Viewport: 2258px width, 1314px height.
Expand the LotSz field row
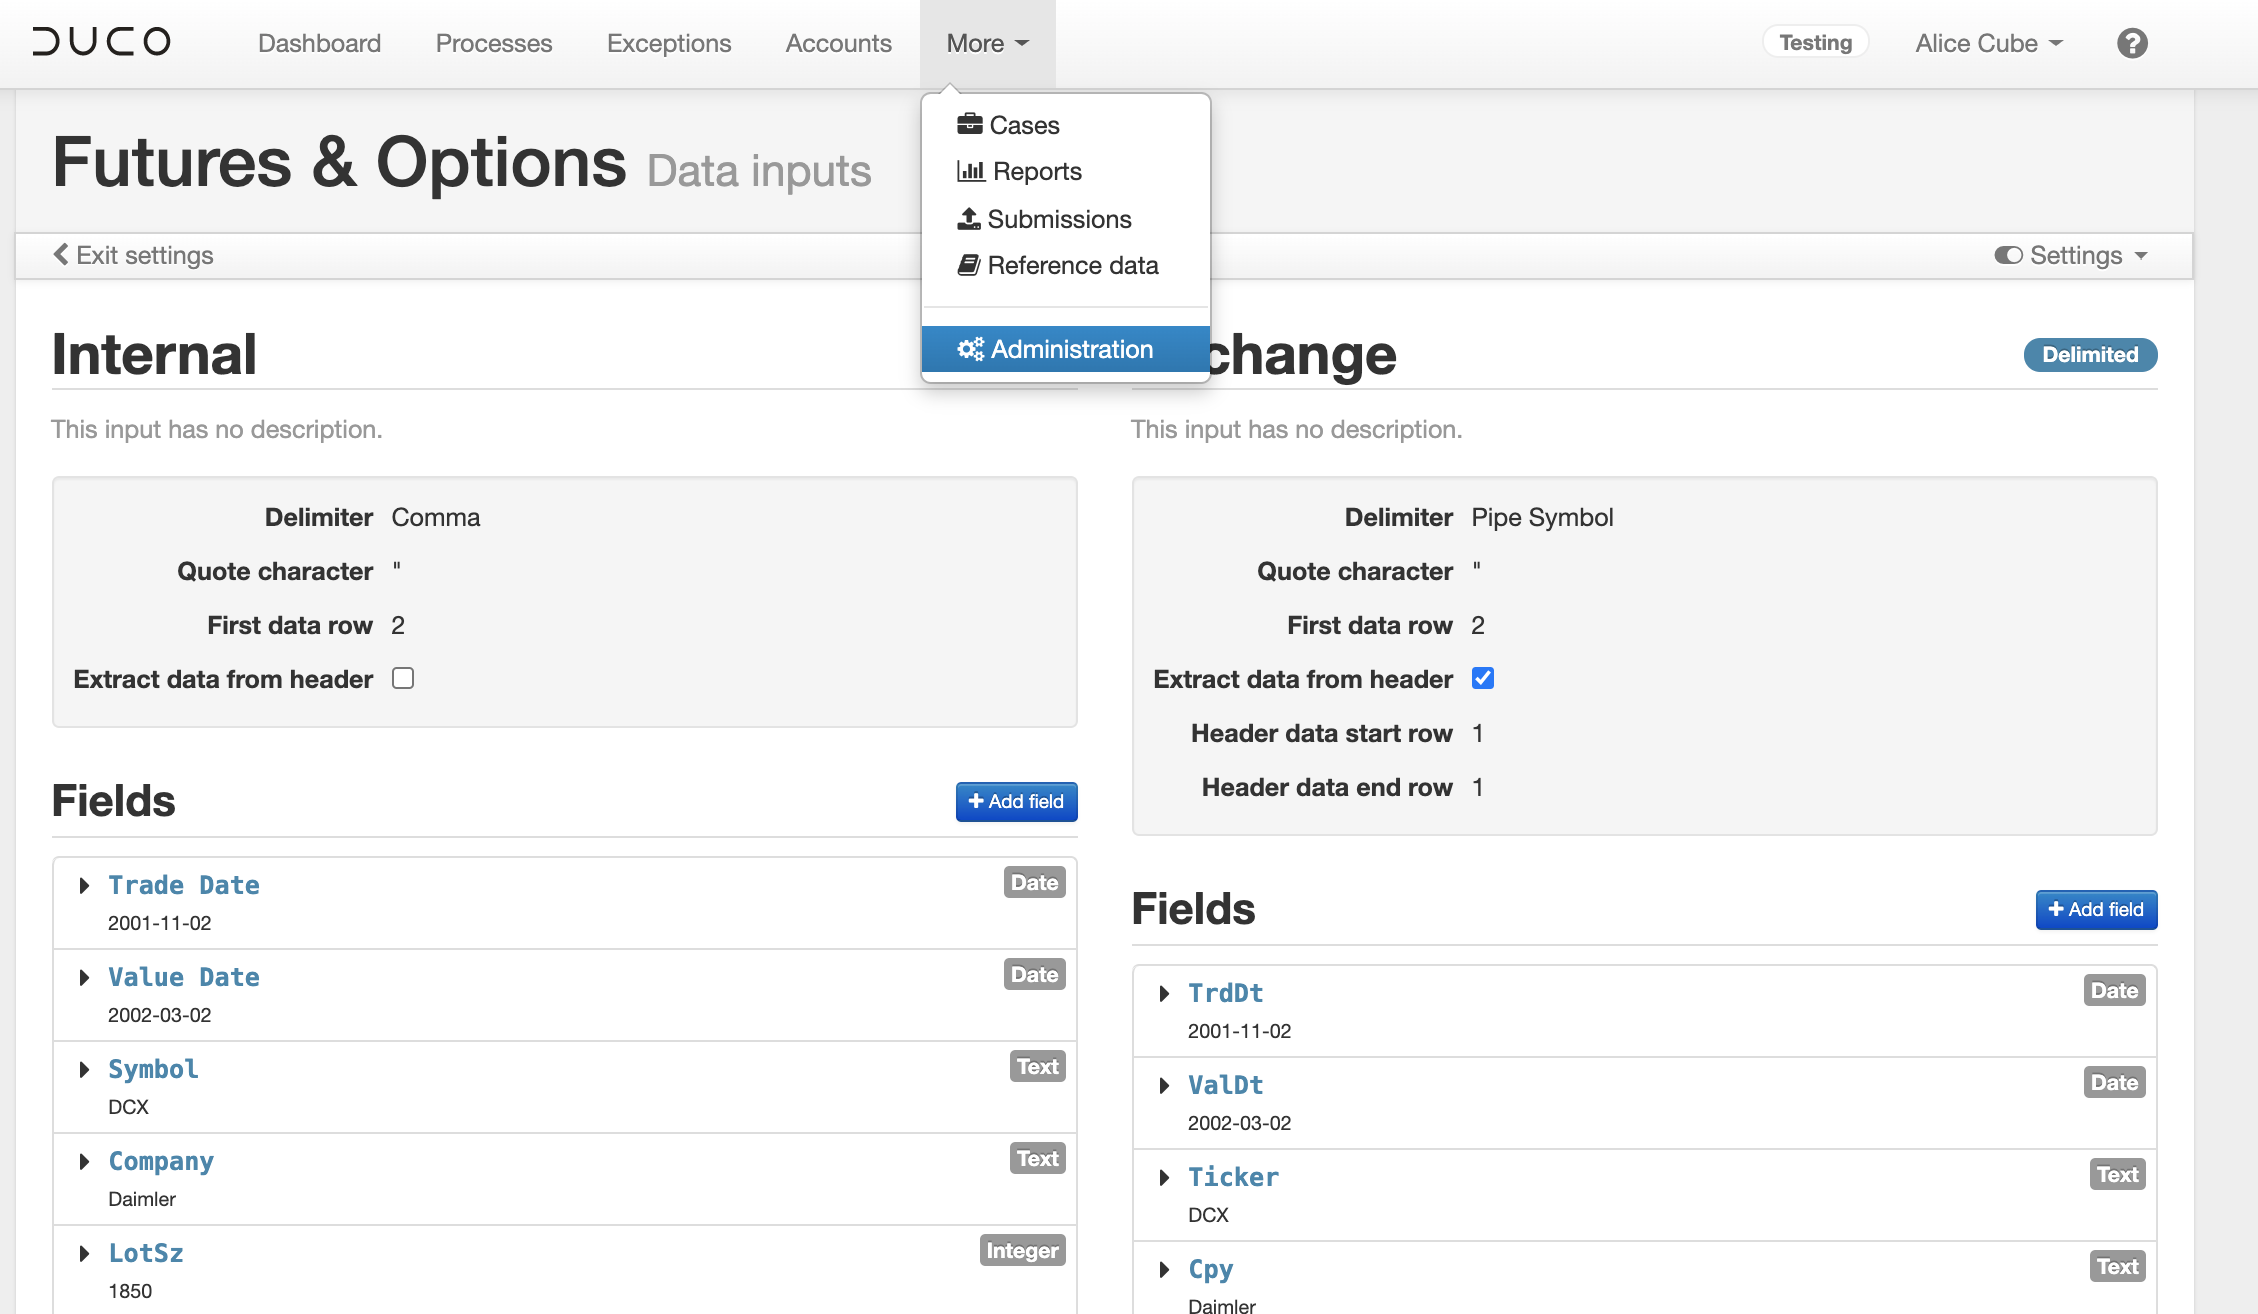tap(84, 1253)
